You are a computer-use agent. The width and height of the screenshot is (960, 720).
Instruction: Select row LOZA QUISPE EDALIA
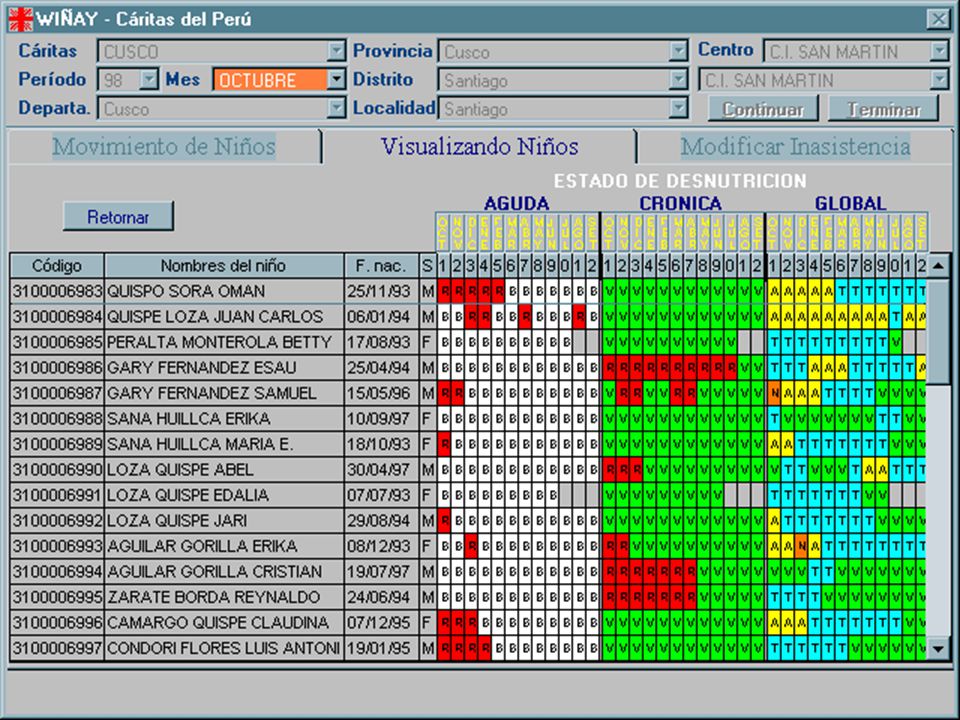468,495
